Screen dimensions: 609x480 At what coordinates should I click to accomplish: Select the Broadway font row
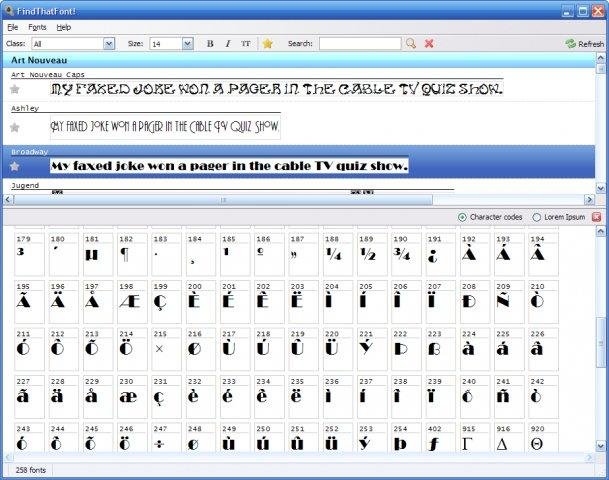(x=298, y=162)
